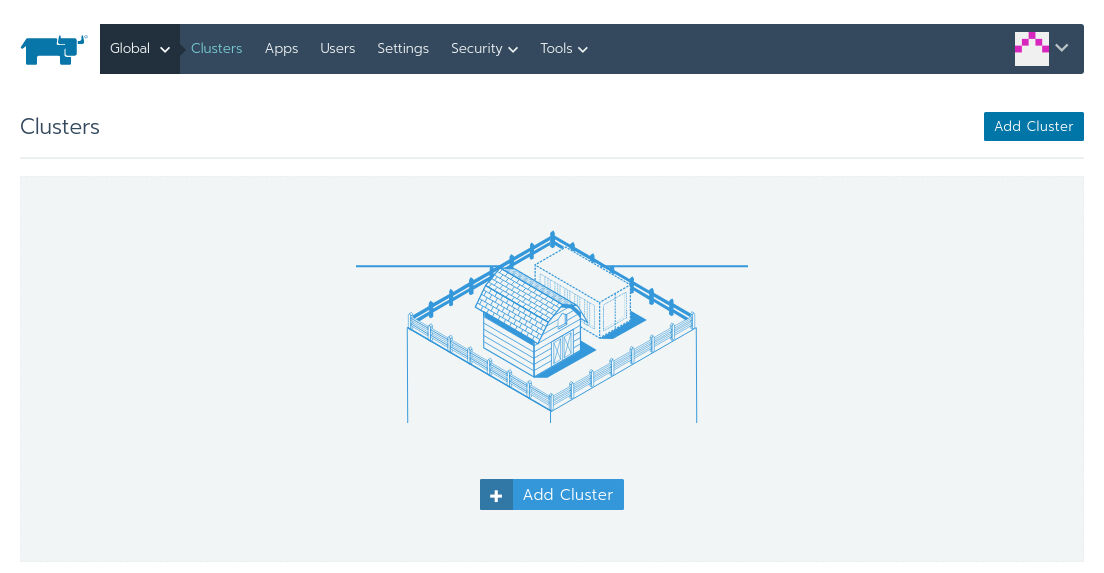Image resolution: width=1104 pixels, height=573 pixels.
Task: Open the Global scope dropdown
Action: (139, 49)
